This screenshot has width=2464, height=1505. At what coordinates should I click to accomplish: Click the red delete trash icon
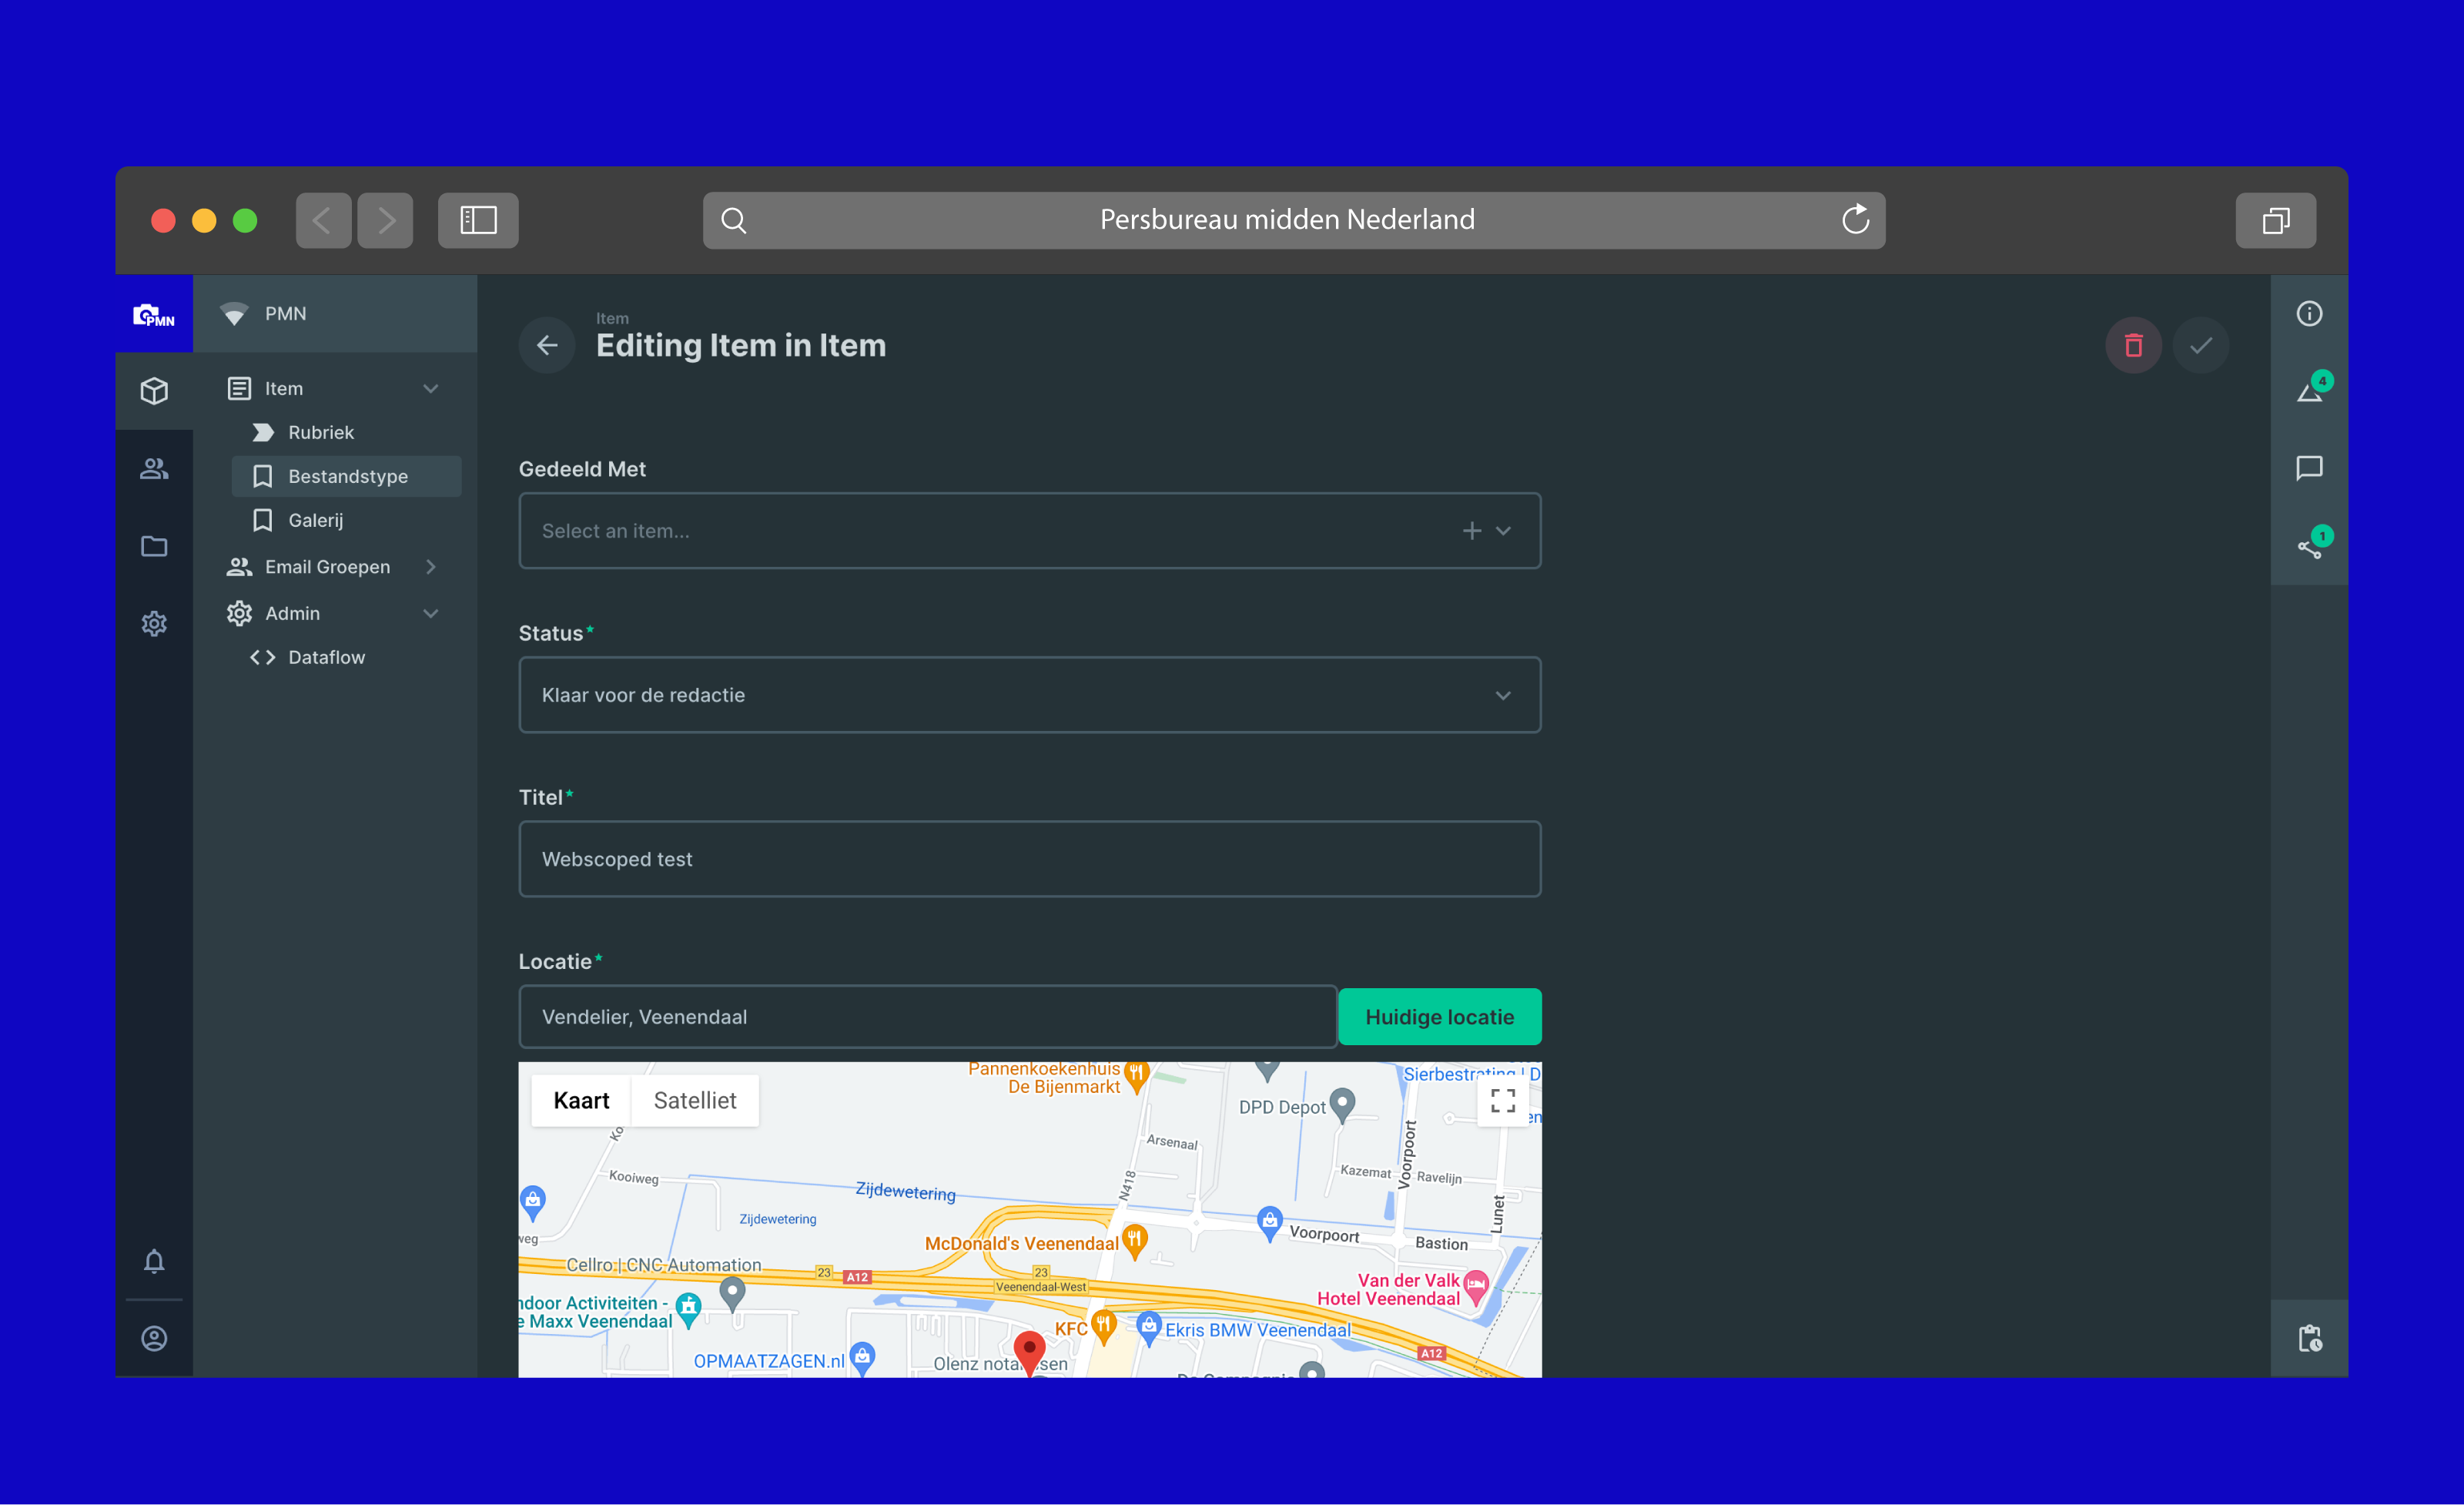point(2133,346)
